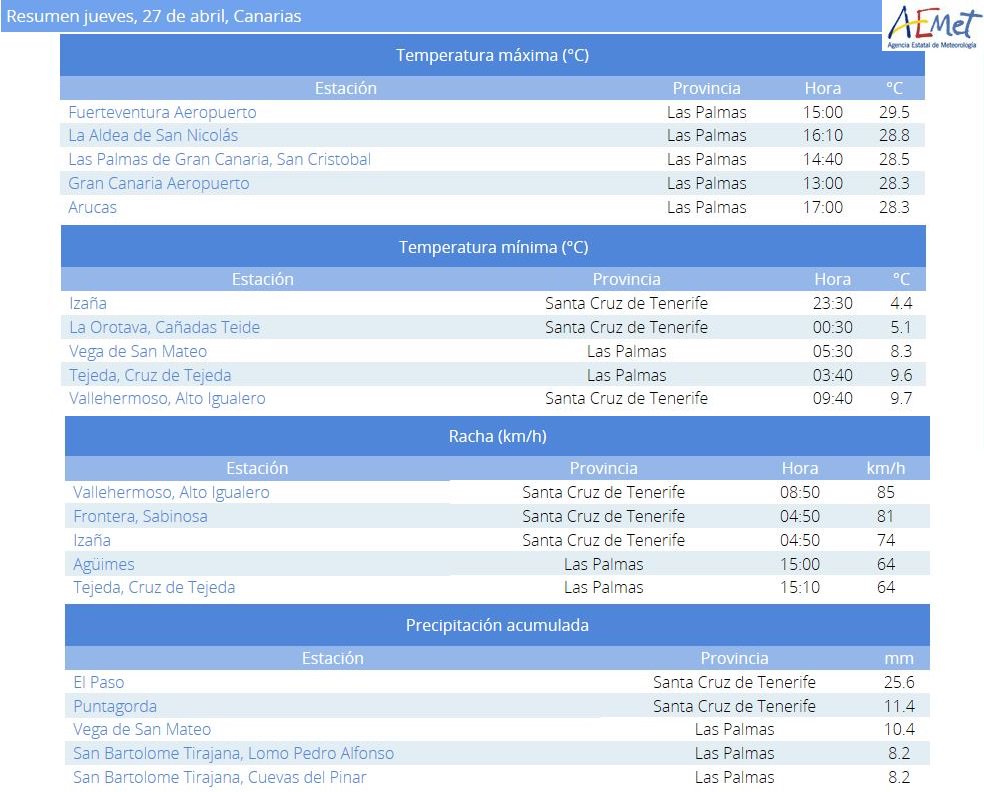Select the 11.4 mm precipitation value
This screenshot has height=792, width=984.
tap(899, 706)
